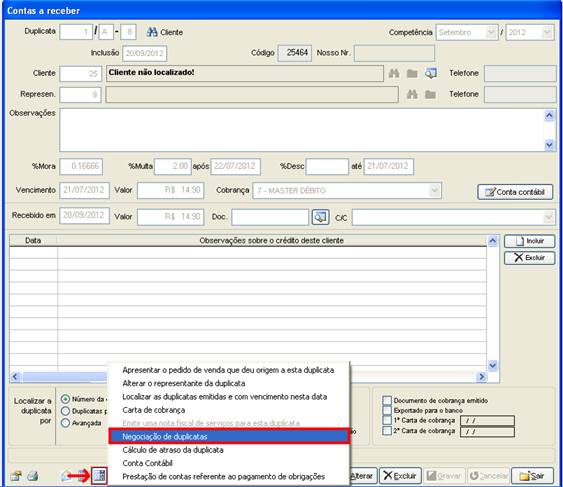Click the 1ª Carta de cobrança date field
This screenshot has height=487, width=563.
pyautogui.click(x=487, y=421)
